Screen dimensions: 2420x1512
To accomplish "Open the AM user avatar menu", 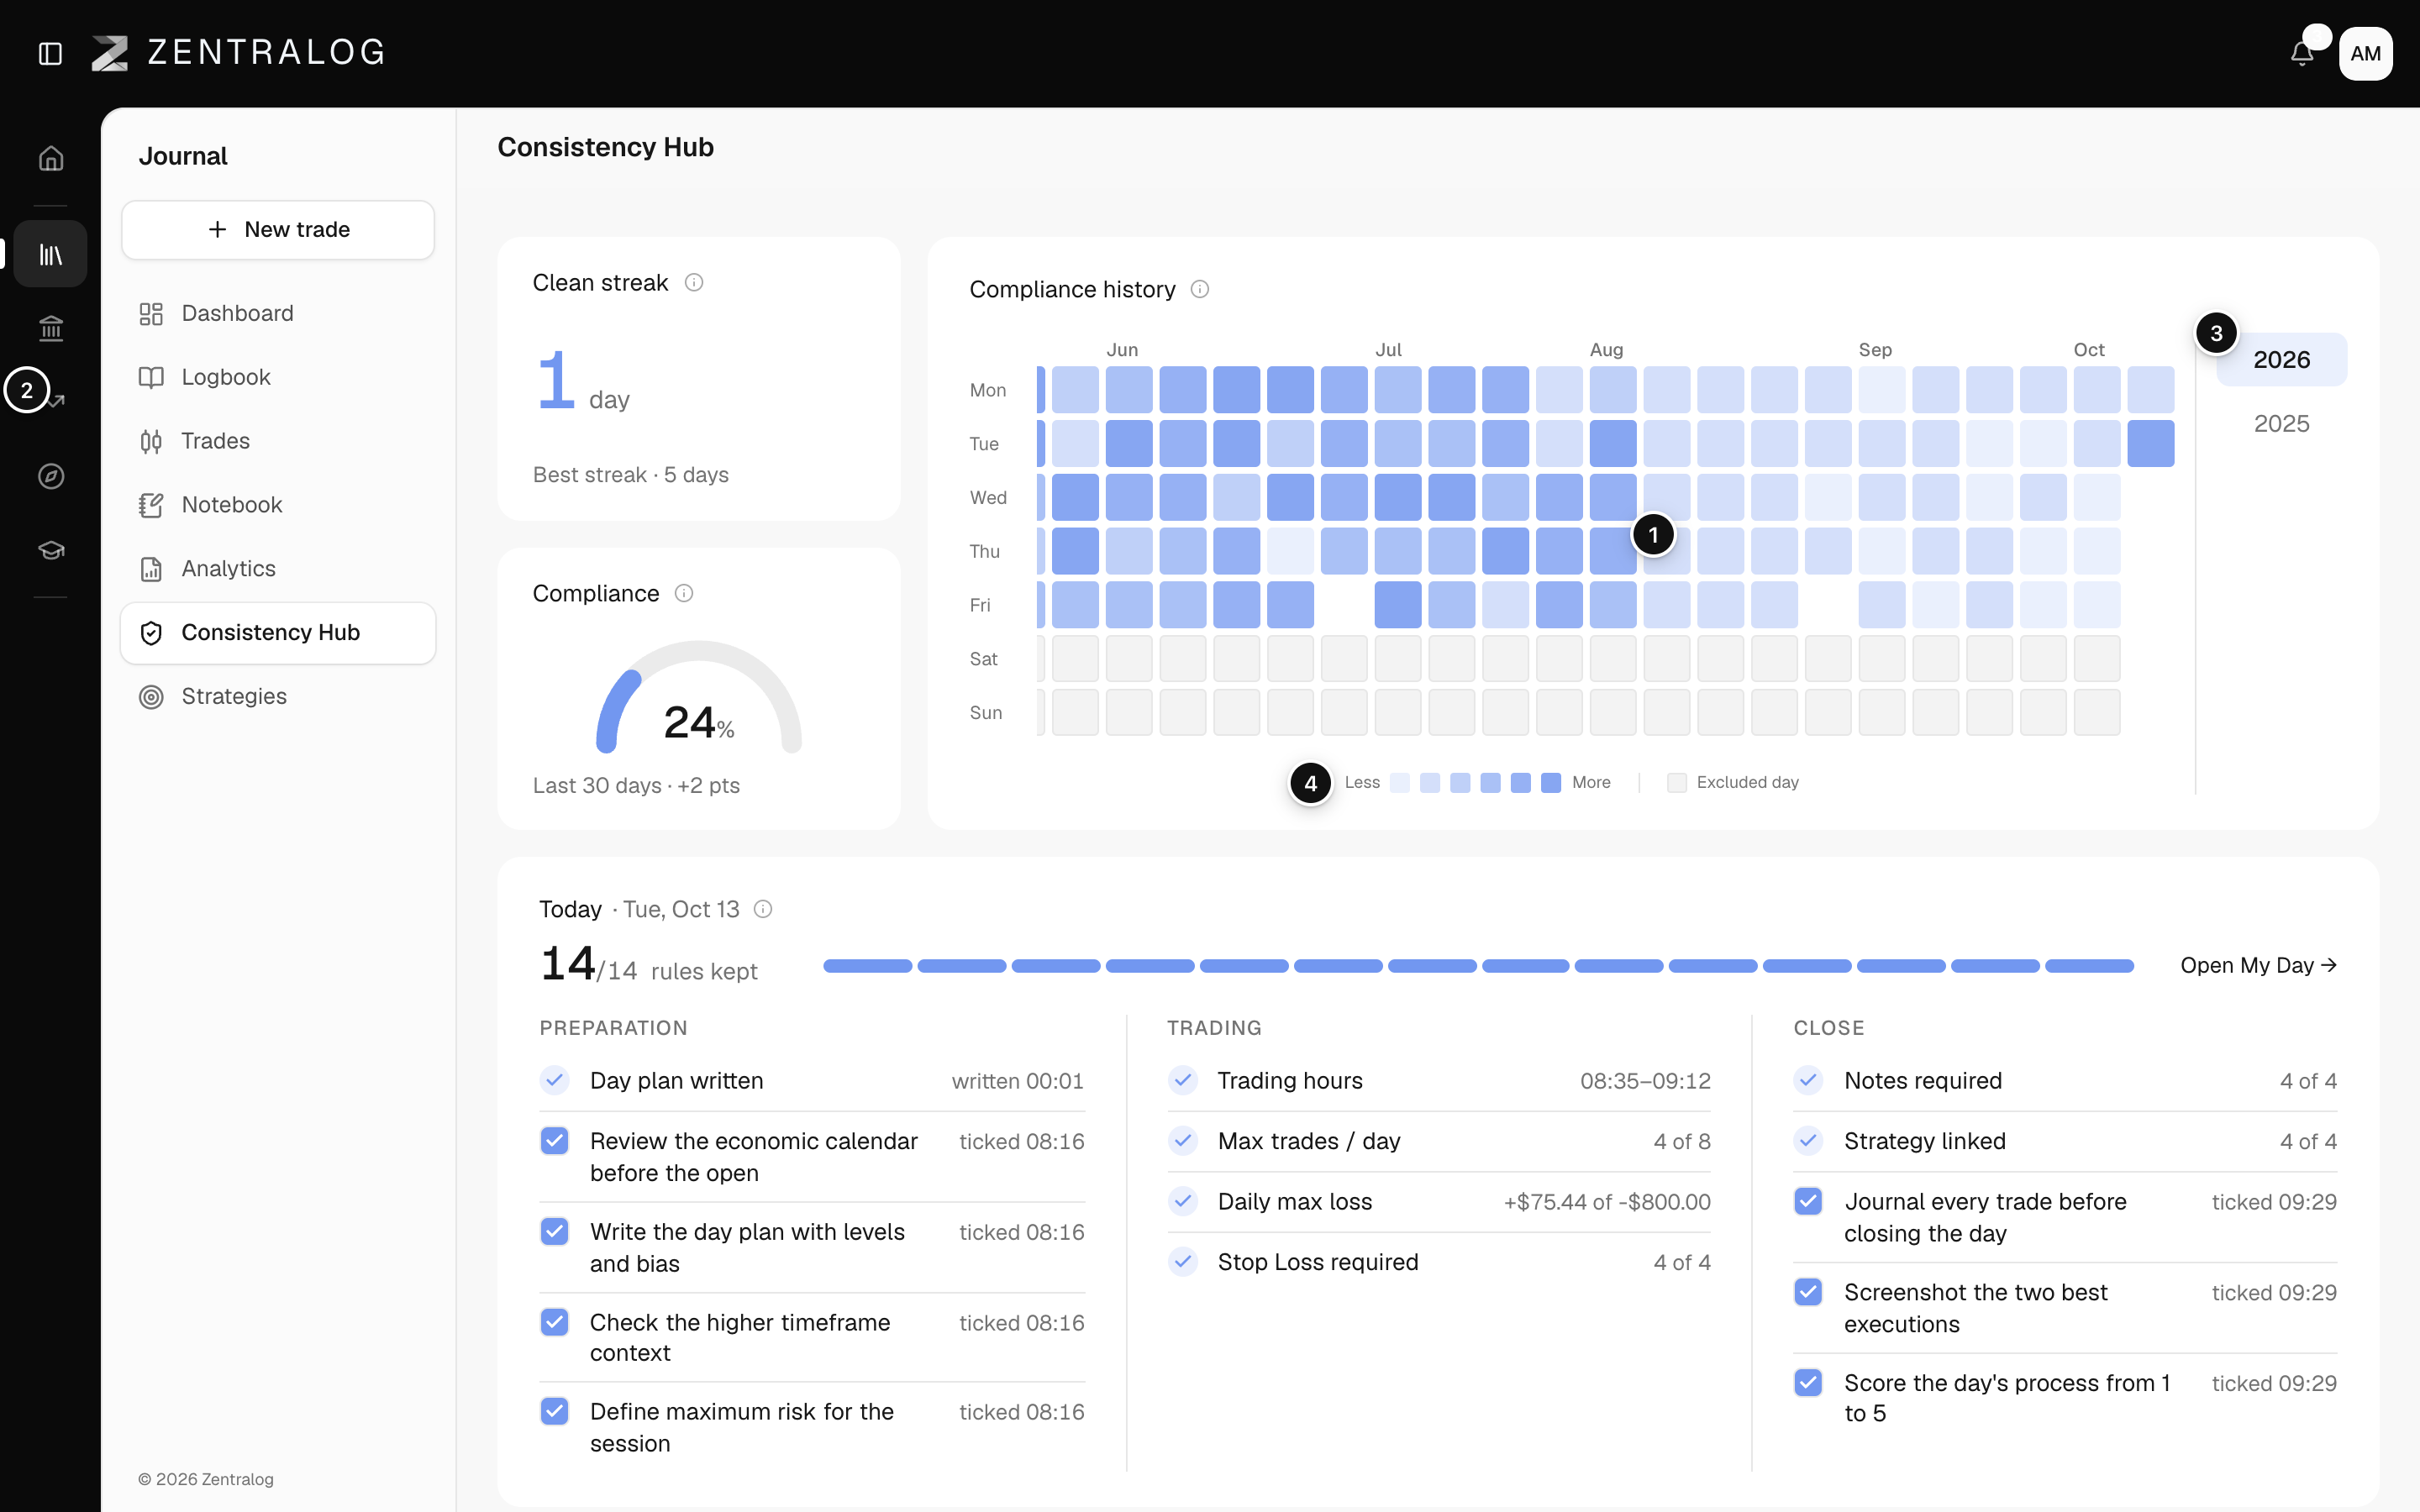I will pyautogui.click(x=2365, y=53).
